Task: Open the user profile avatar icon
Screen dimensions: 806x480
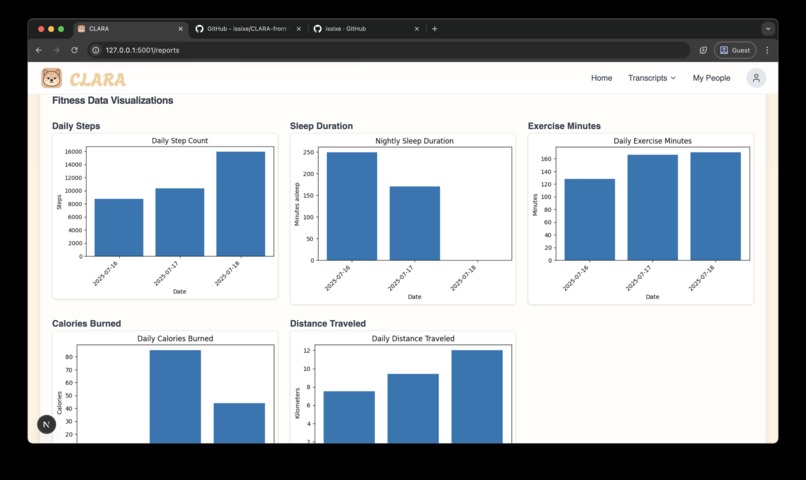Action: pyautogui.click(x=756, y=78)
